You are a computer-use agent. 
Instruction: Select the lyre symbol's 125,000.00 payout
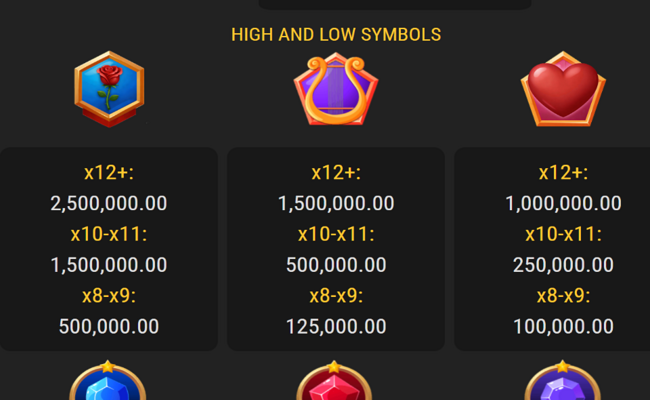(336, 326)
